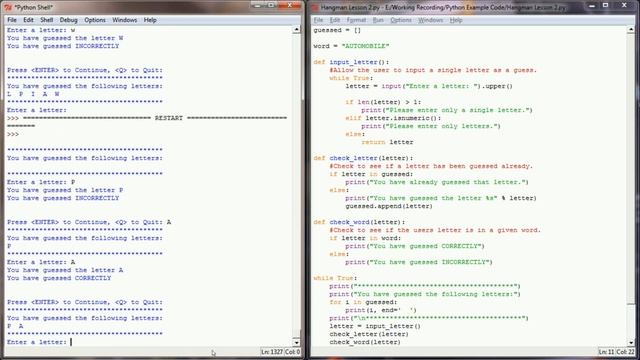Click the 'def check_word(letter):' definition line
Screen dimensions: 640x360
[359, 222]
